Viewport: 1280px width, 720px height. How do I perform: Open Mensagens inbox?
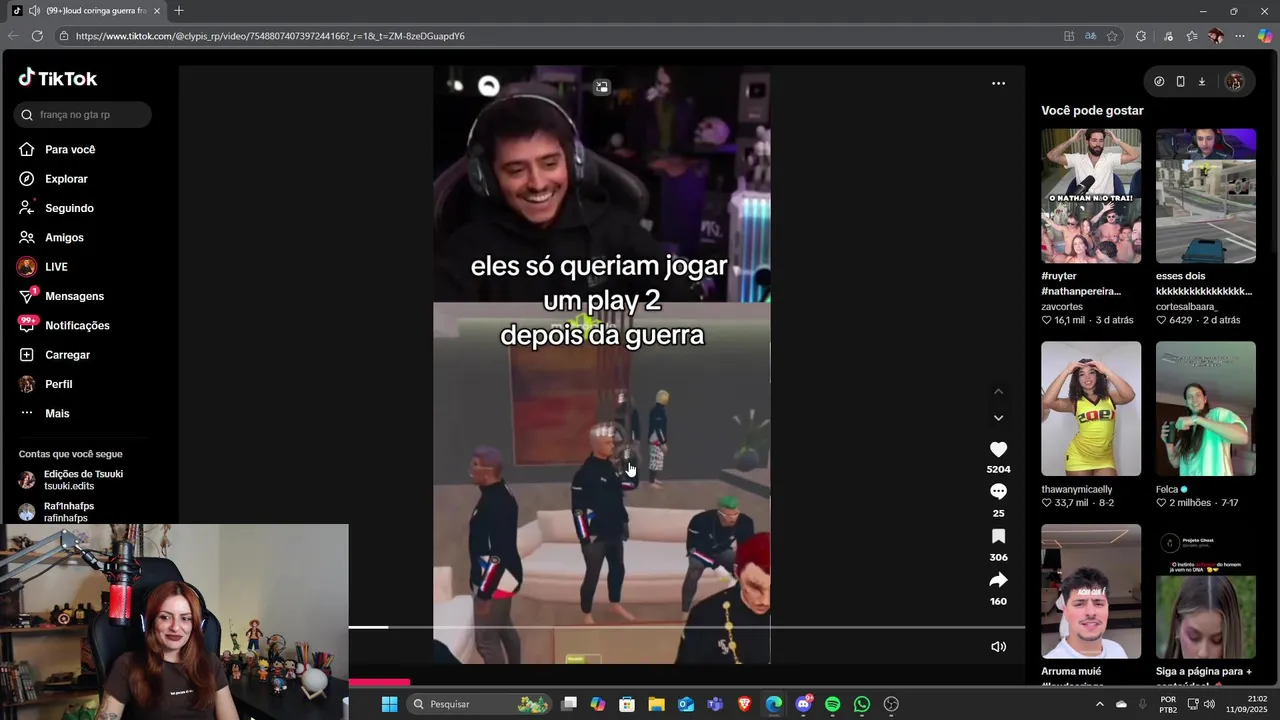tap(61, 296)
